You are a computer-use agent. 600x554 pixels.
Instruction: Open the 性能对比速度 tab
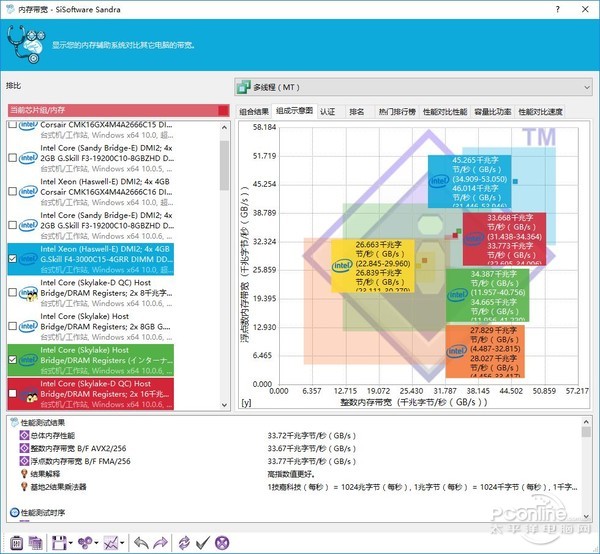[x=540, y=112]
